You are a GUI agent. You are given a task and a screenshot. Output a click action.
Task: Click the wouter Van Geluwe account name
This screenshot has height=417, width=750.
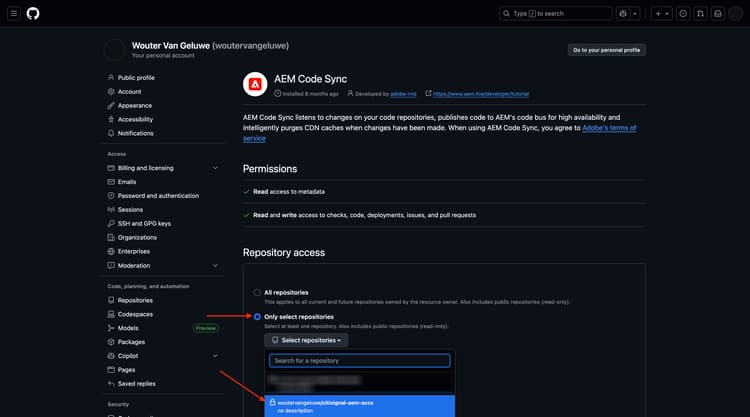(171, 45)
